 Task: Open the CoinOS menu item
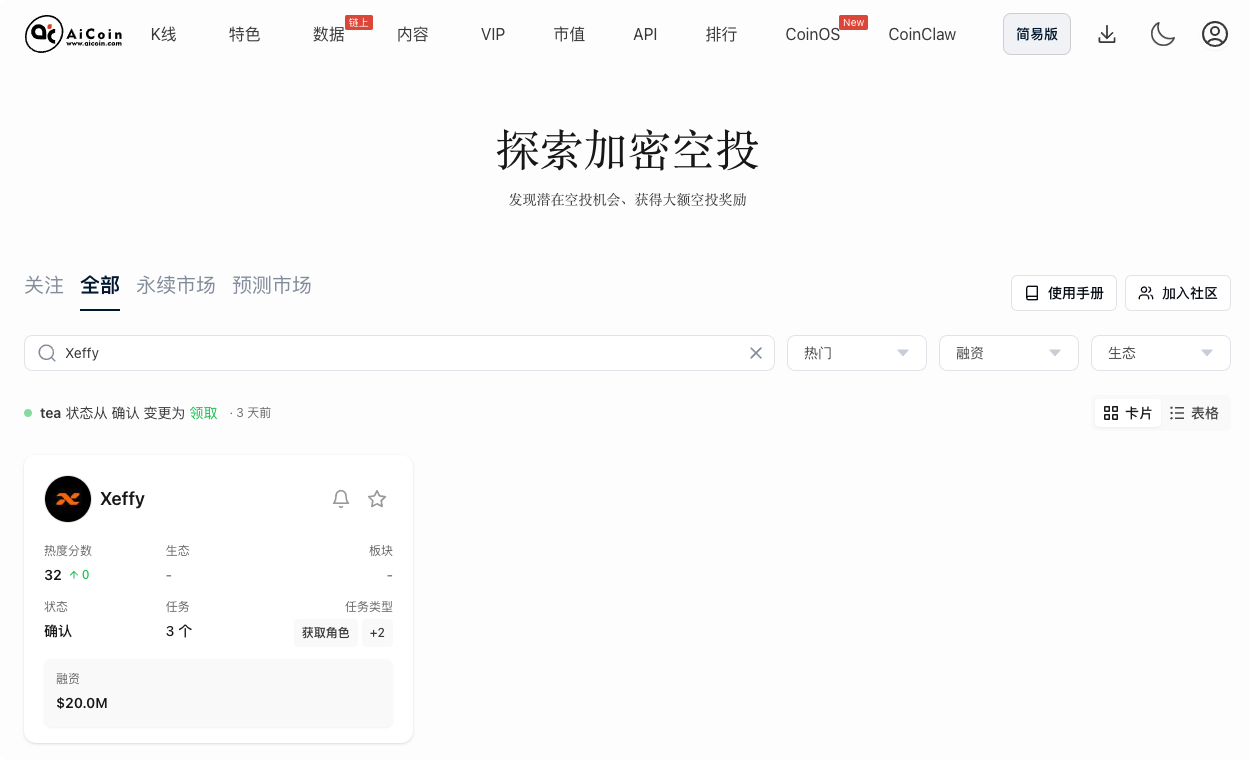(x=813, y=35)
